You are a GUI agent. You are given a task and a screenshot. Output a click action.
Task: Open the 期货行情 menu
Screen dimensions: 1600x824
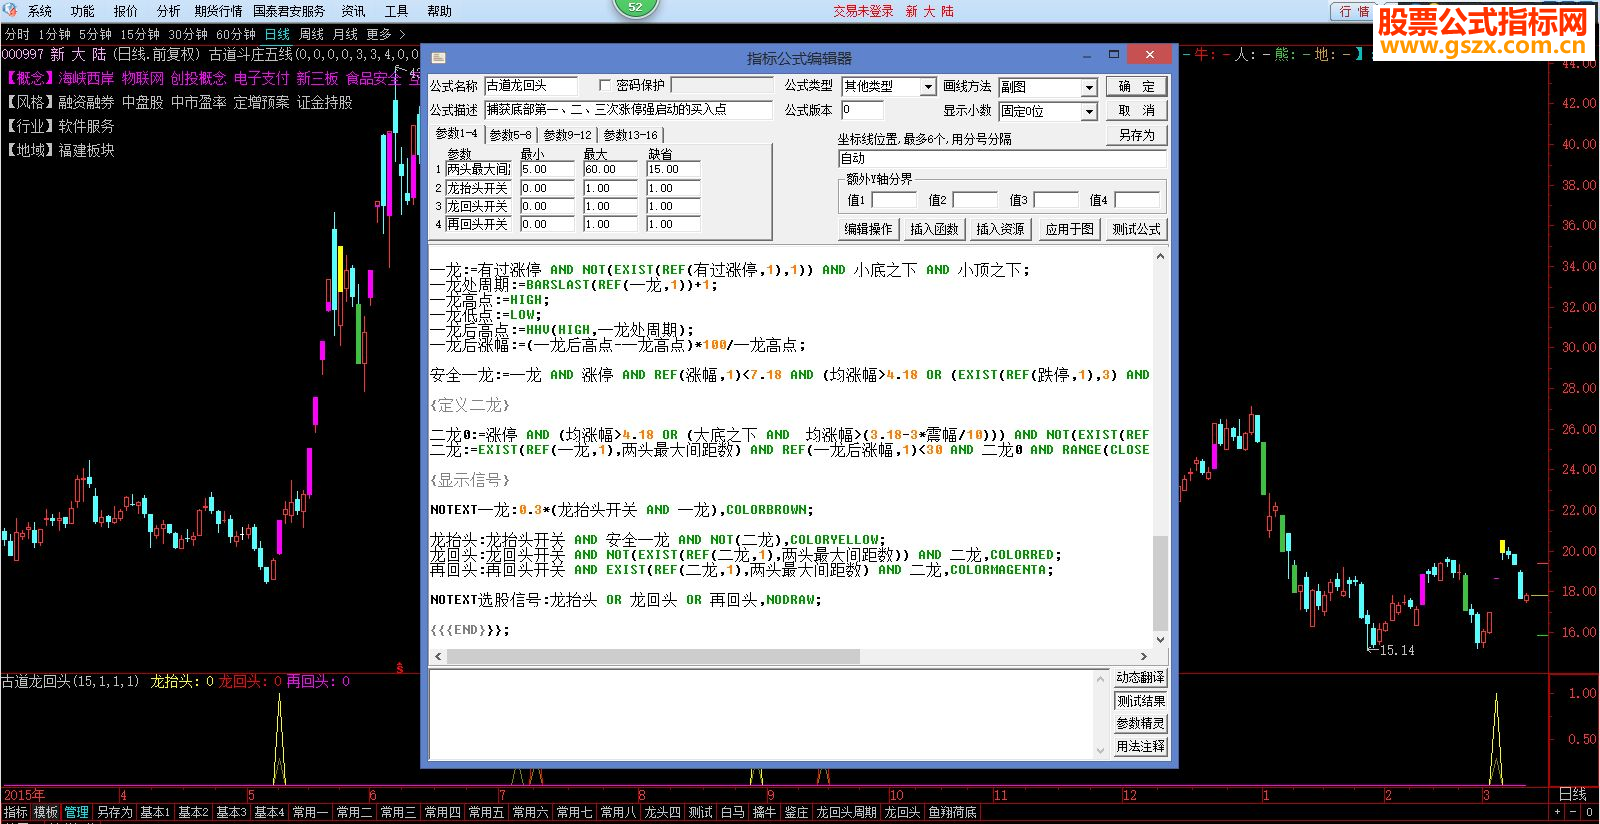218,11
